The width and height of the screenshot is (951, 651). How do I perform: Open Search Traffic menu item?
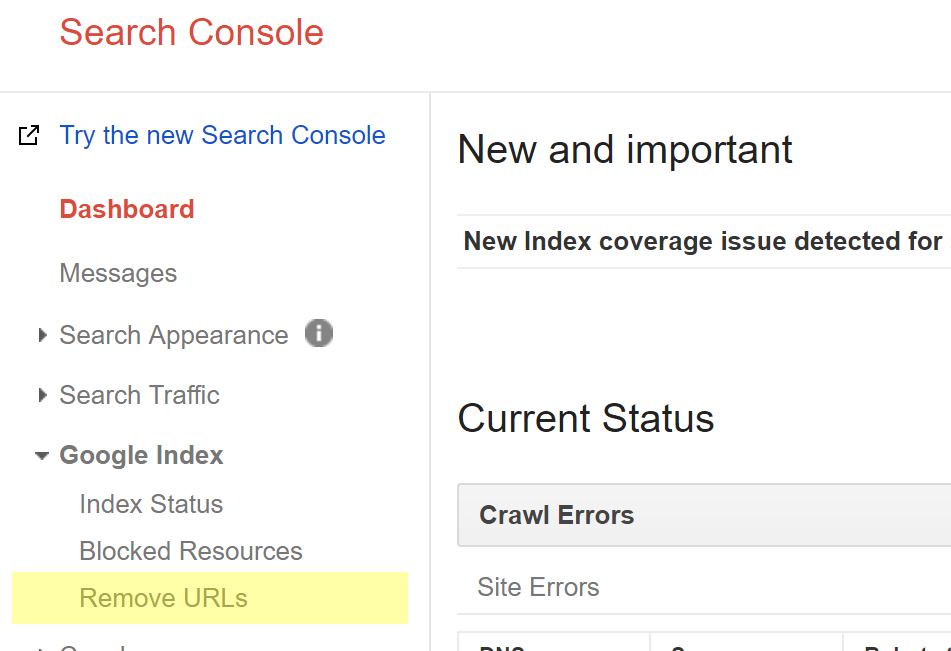pyautogui.click(x=139, y=395)
